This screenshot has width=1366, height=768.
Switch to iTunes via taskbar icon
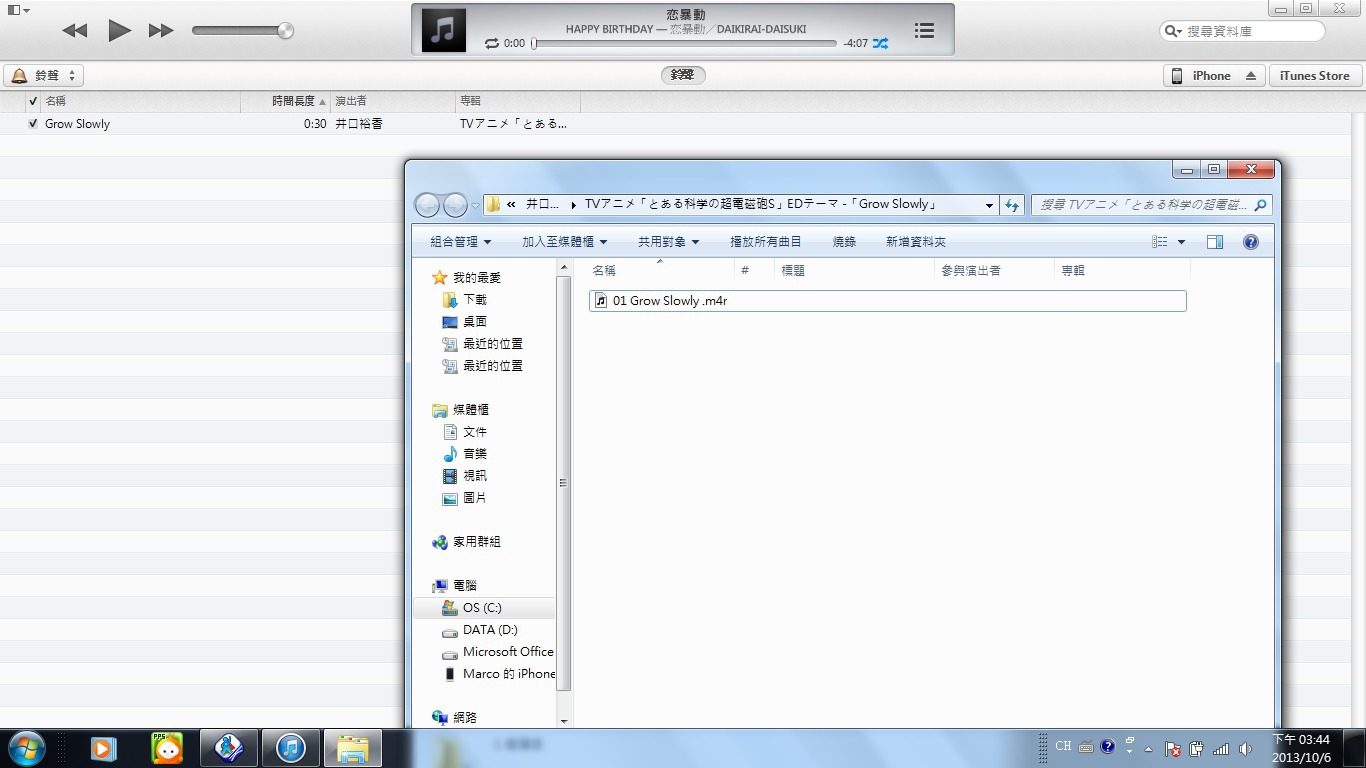tap(291, 748)
